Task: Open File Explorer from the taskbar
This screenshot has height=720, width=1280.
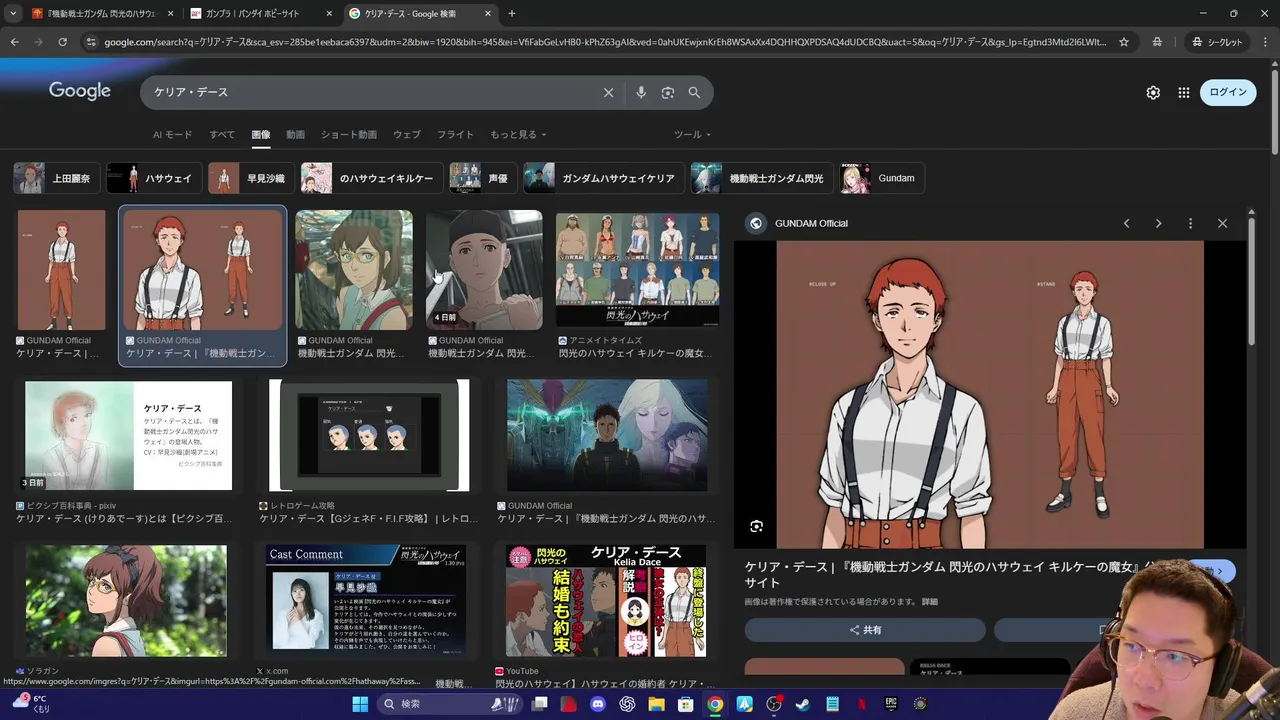Action: pos(657,704)
